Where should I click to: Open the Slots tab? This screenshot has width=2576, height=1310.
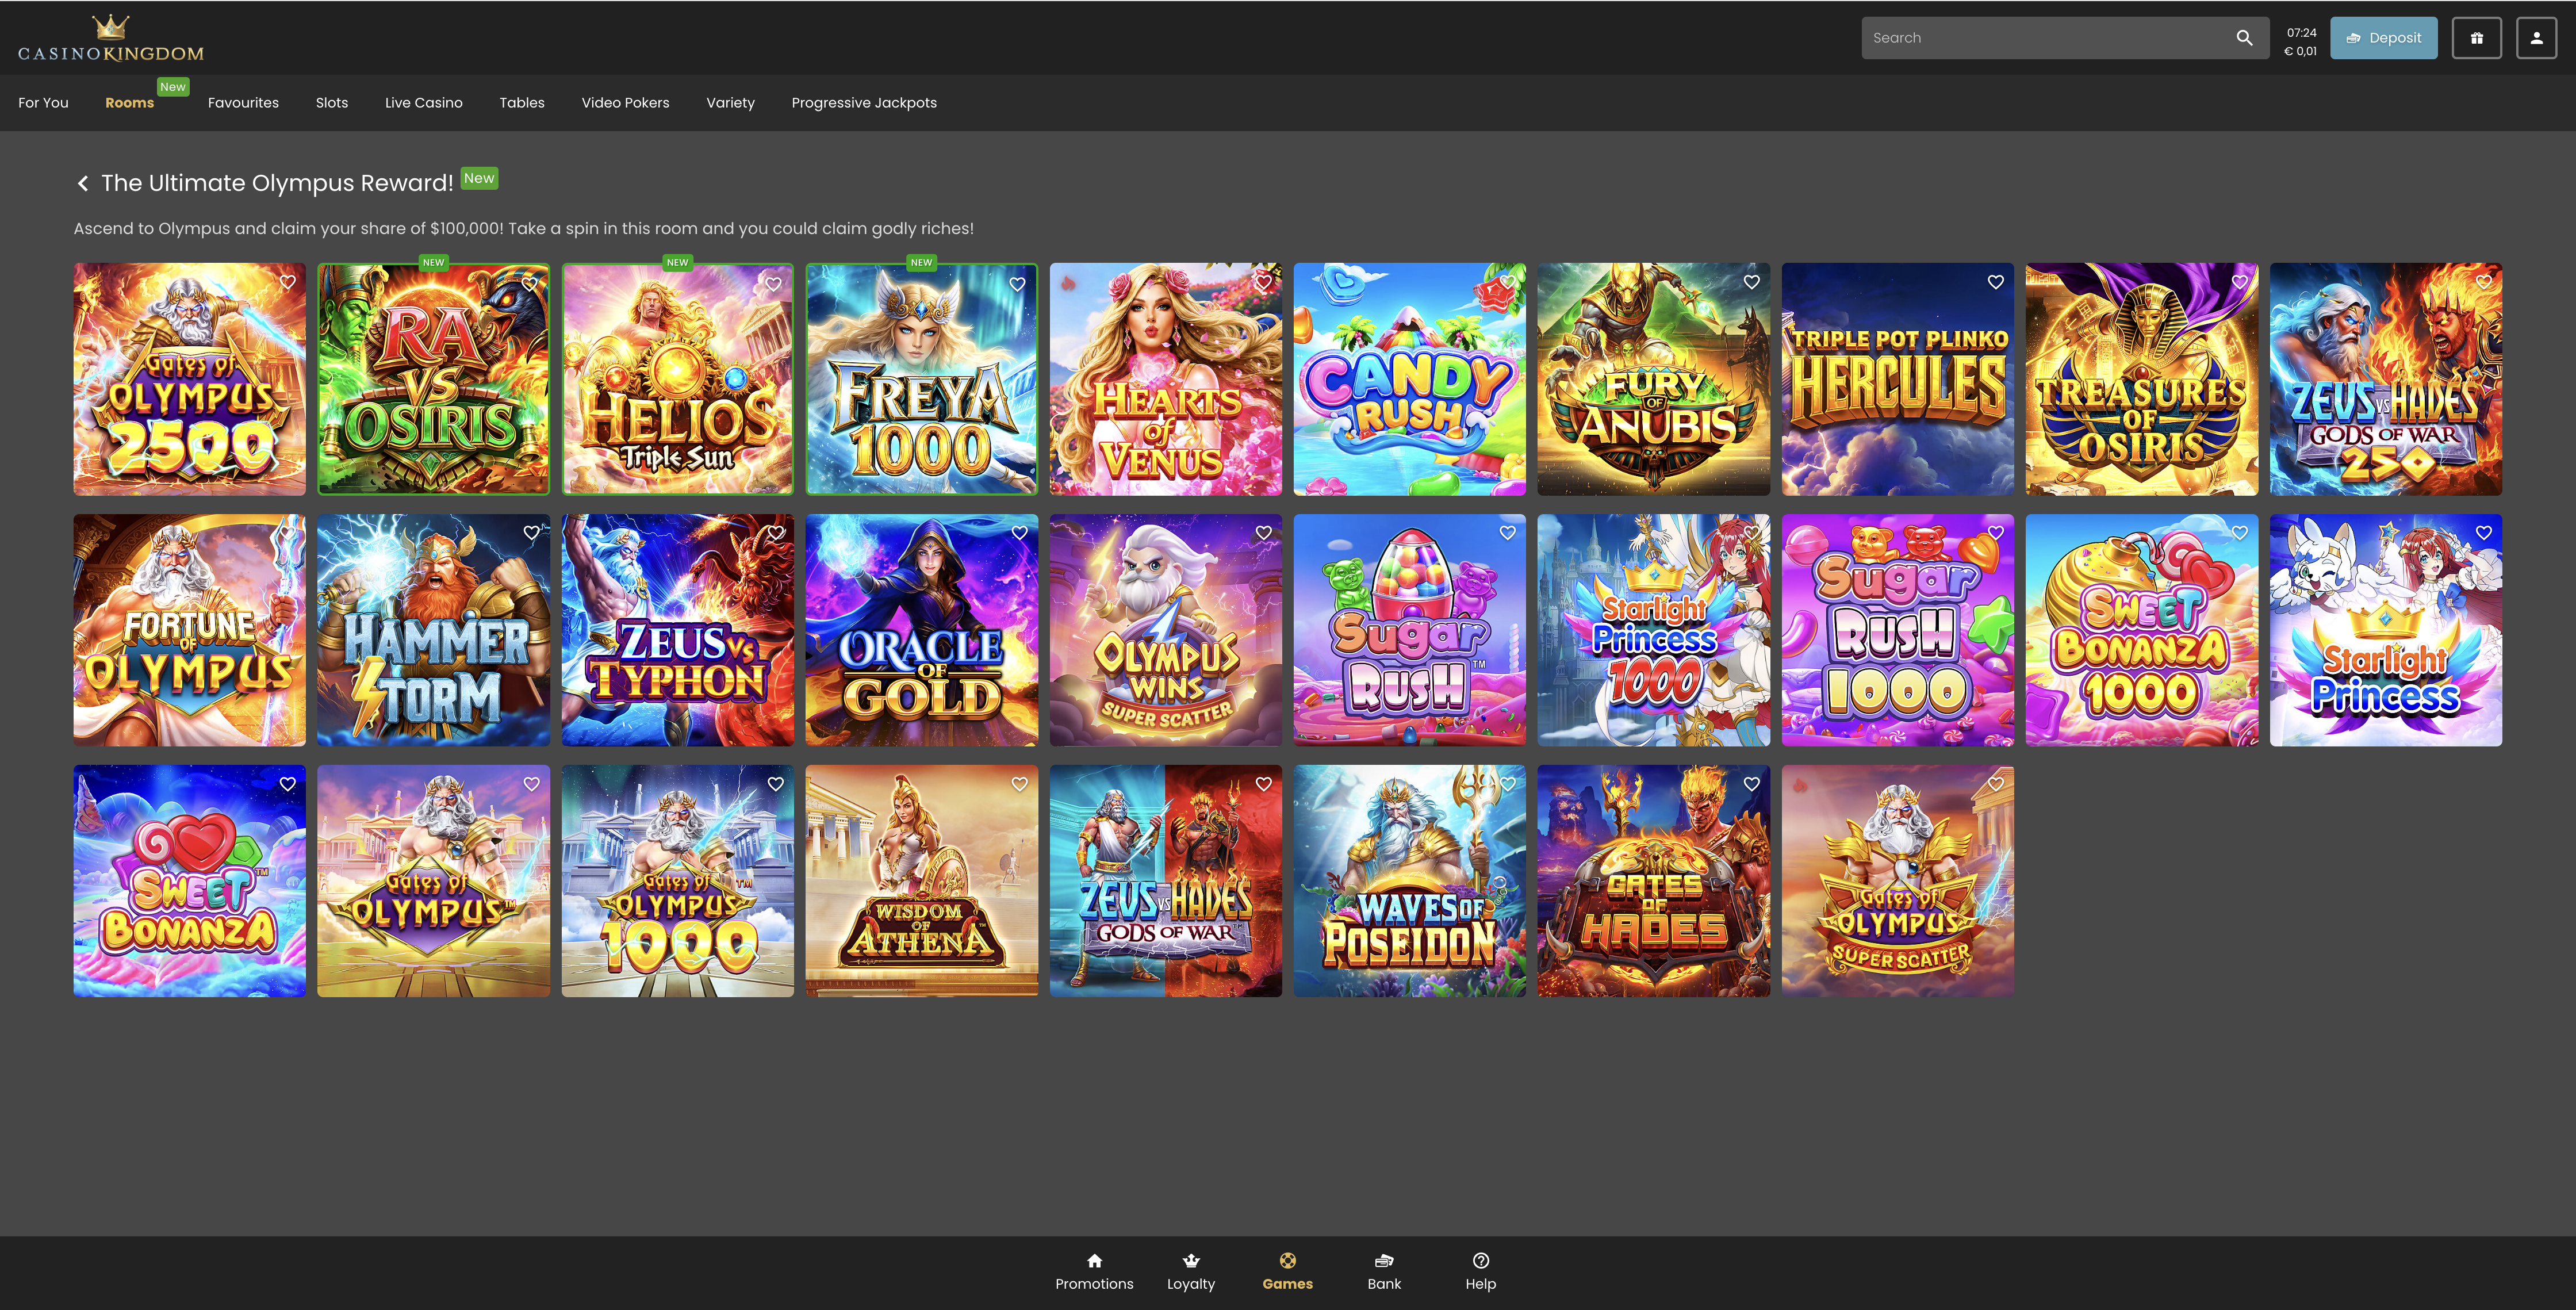332,103
